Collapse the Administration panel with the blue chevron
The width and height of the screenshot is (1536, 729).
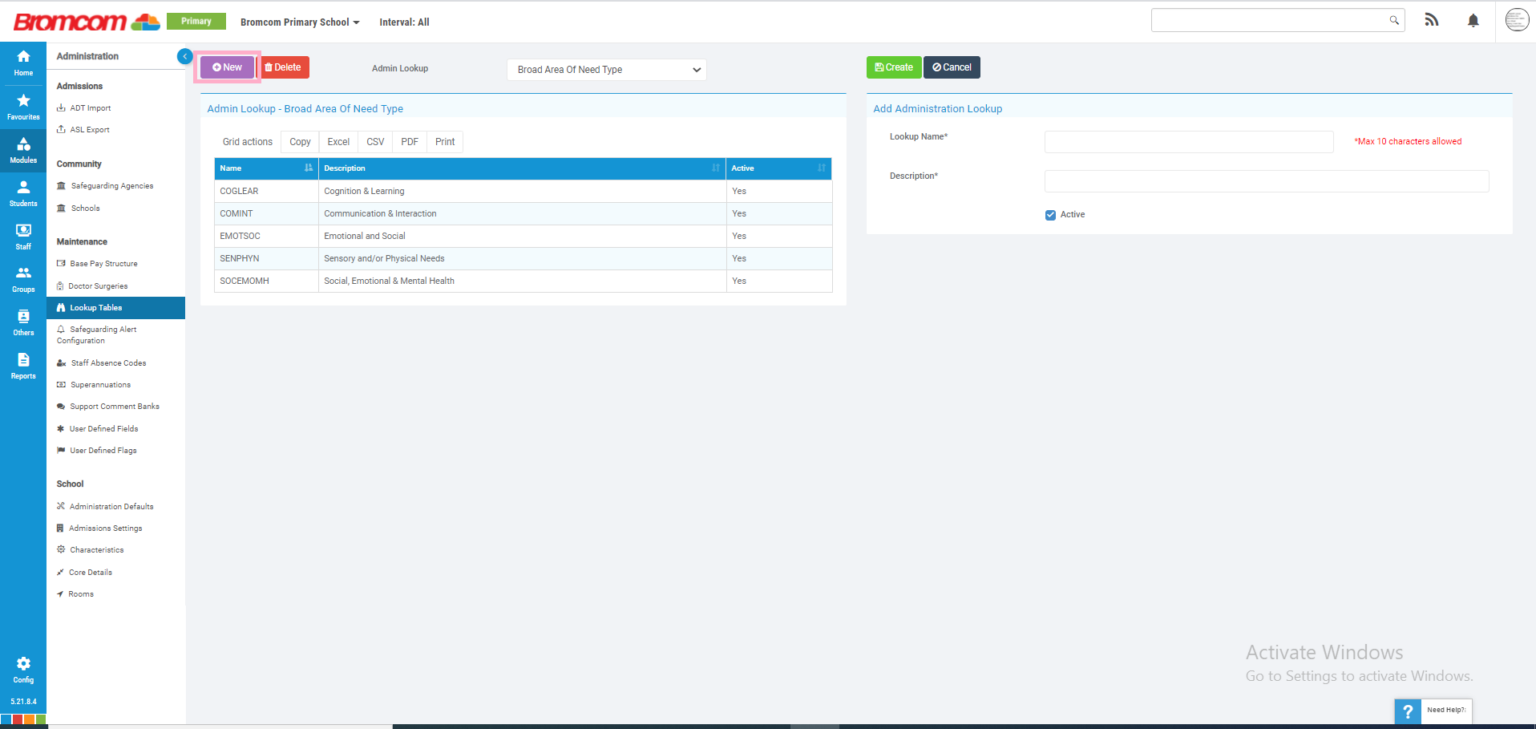click(184, 56)
